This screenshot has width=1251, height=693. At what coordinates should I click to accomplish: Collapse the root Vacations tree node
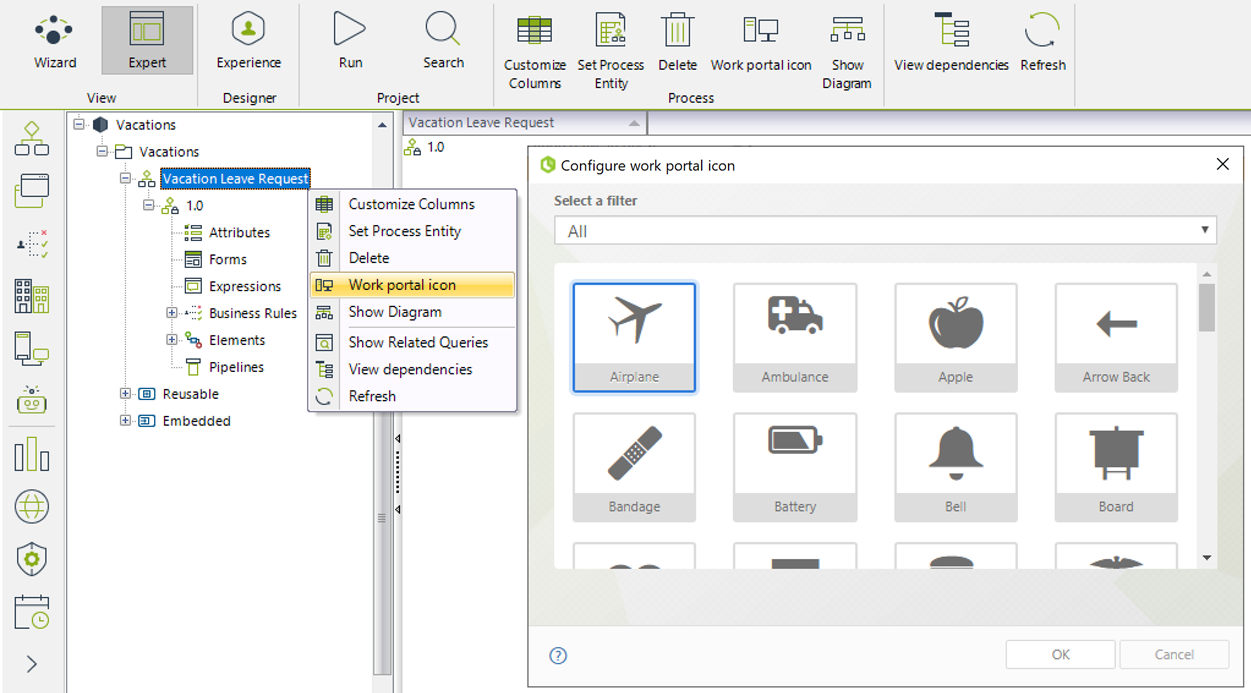pyautogui.click(x=79, y=124)
